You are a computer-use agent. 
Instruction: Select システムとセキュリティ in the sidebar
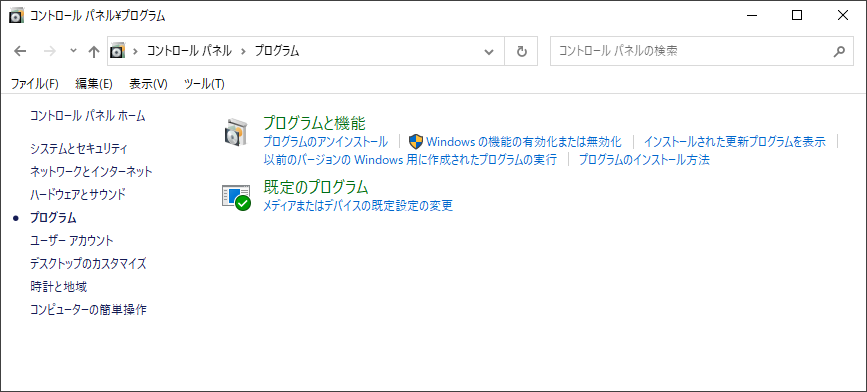(79, 149)
